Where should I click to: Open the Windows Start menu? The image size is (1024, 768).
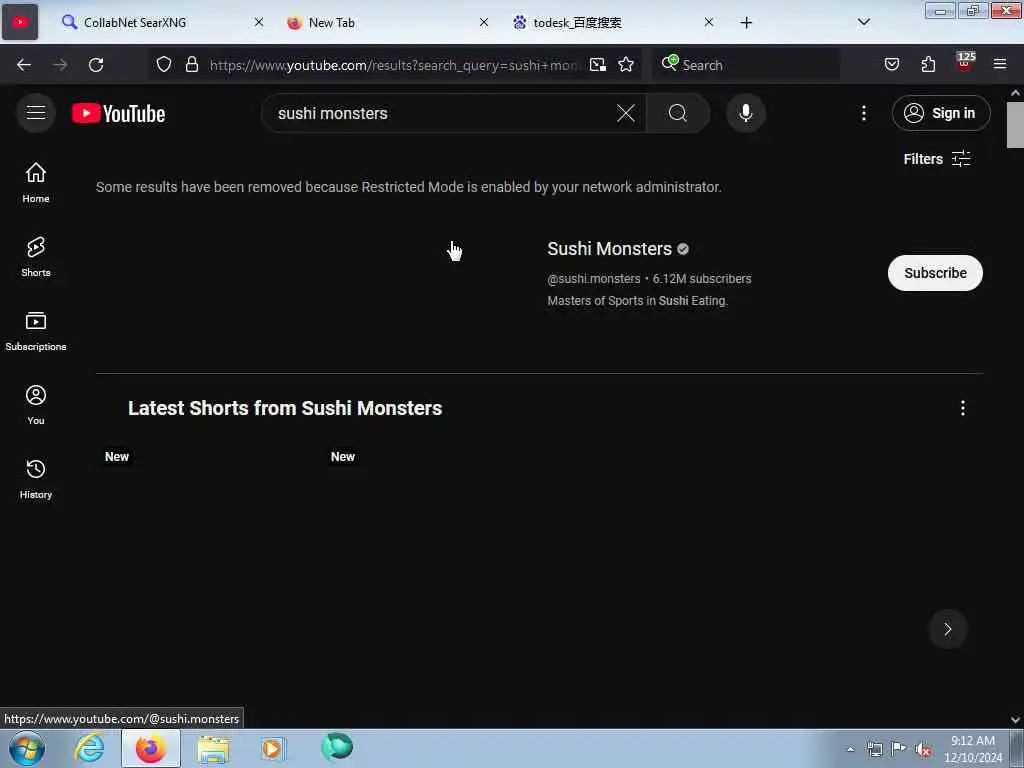click(27, 748)
